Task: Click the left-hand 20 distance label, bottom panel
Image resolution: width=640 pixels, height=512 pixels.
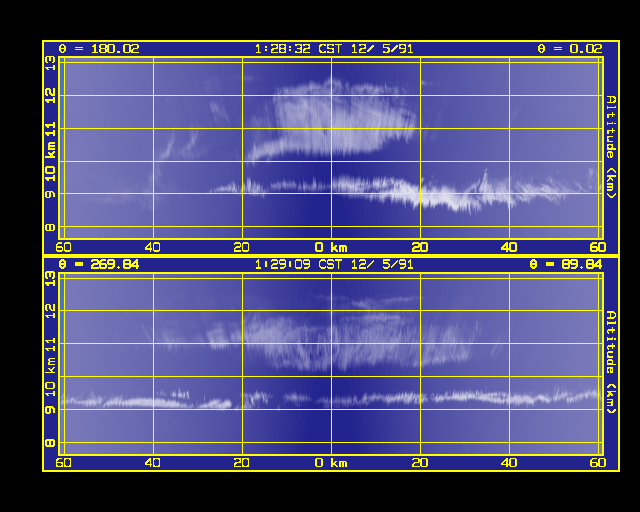Action: [242, 463]
